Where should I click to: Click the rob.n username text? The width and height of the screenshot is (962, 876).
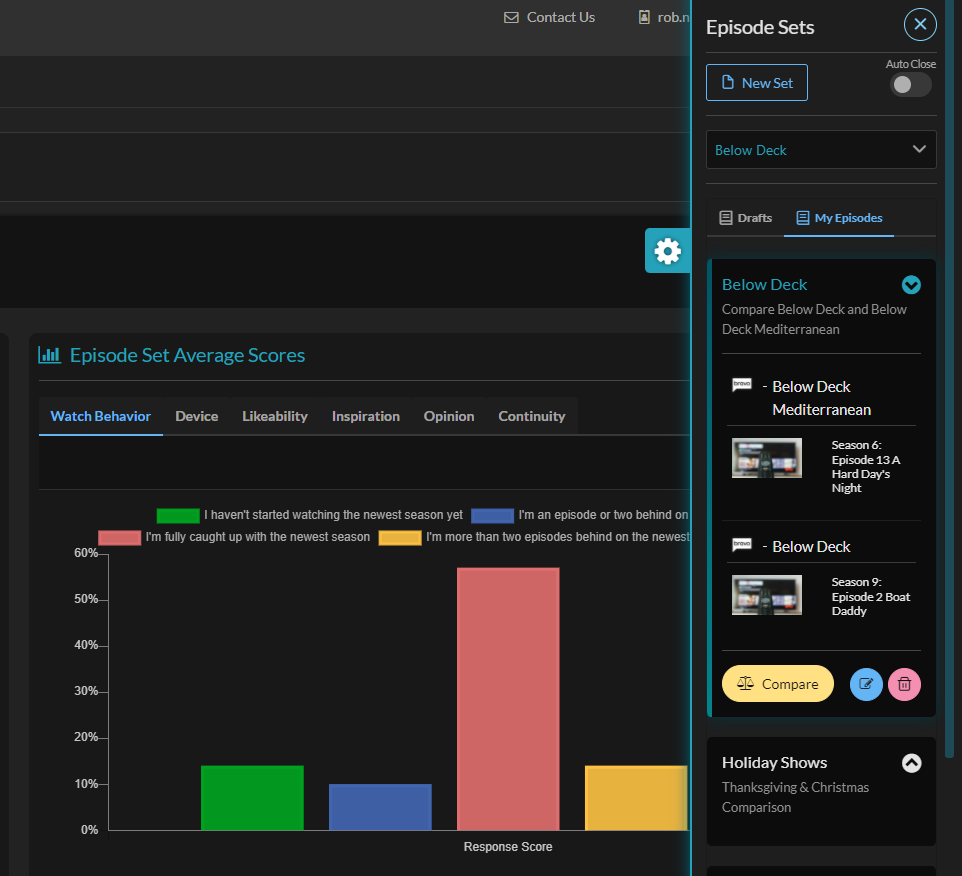point(673,17)
